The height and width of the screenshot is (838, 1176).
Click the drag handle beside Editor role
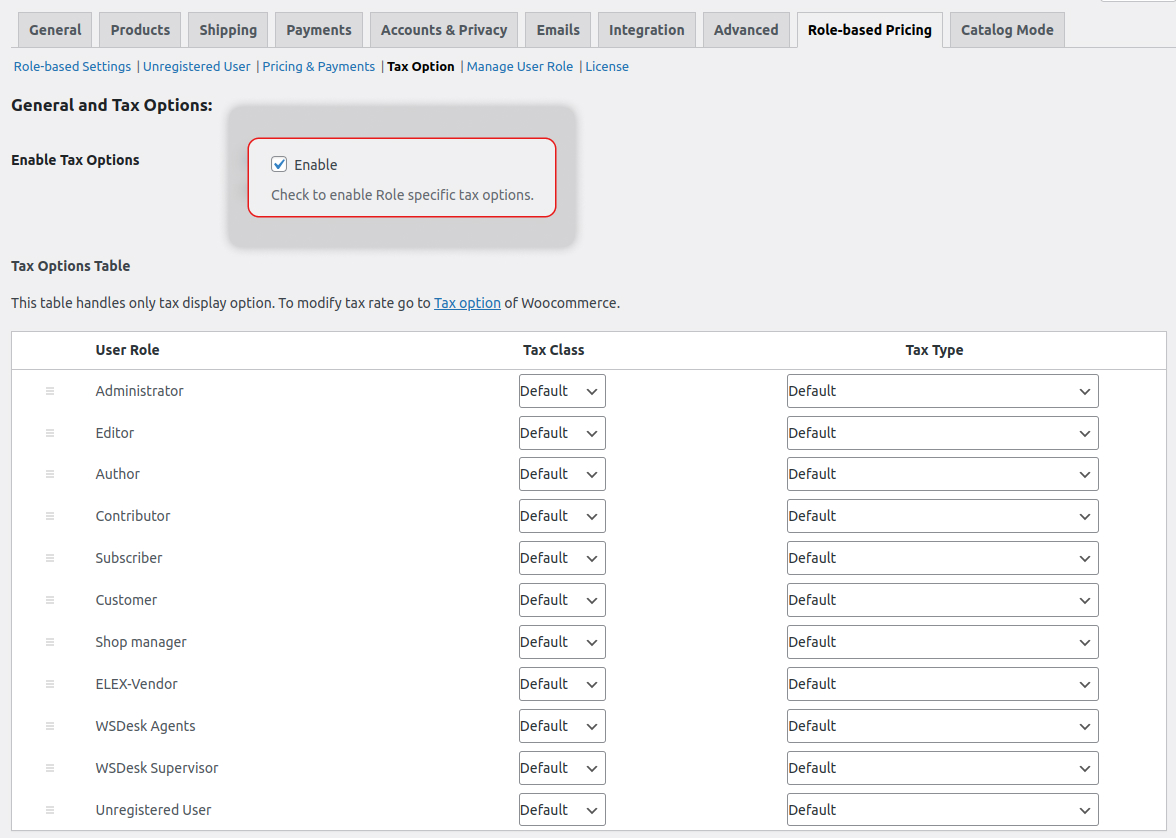pyautogui.click(x=50, y=433)
